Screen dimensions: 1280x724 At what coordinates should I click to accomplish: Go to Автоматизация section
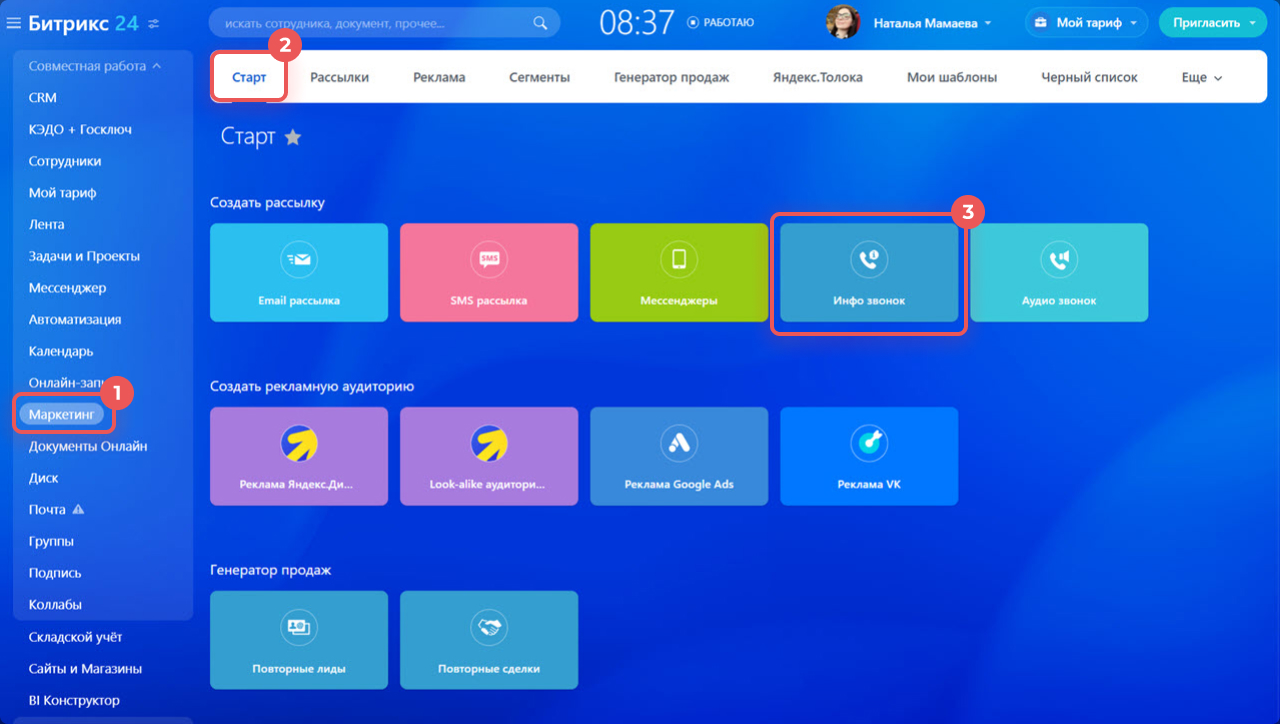click(x=75, y=320)
